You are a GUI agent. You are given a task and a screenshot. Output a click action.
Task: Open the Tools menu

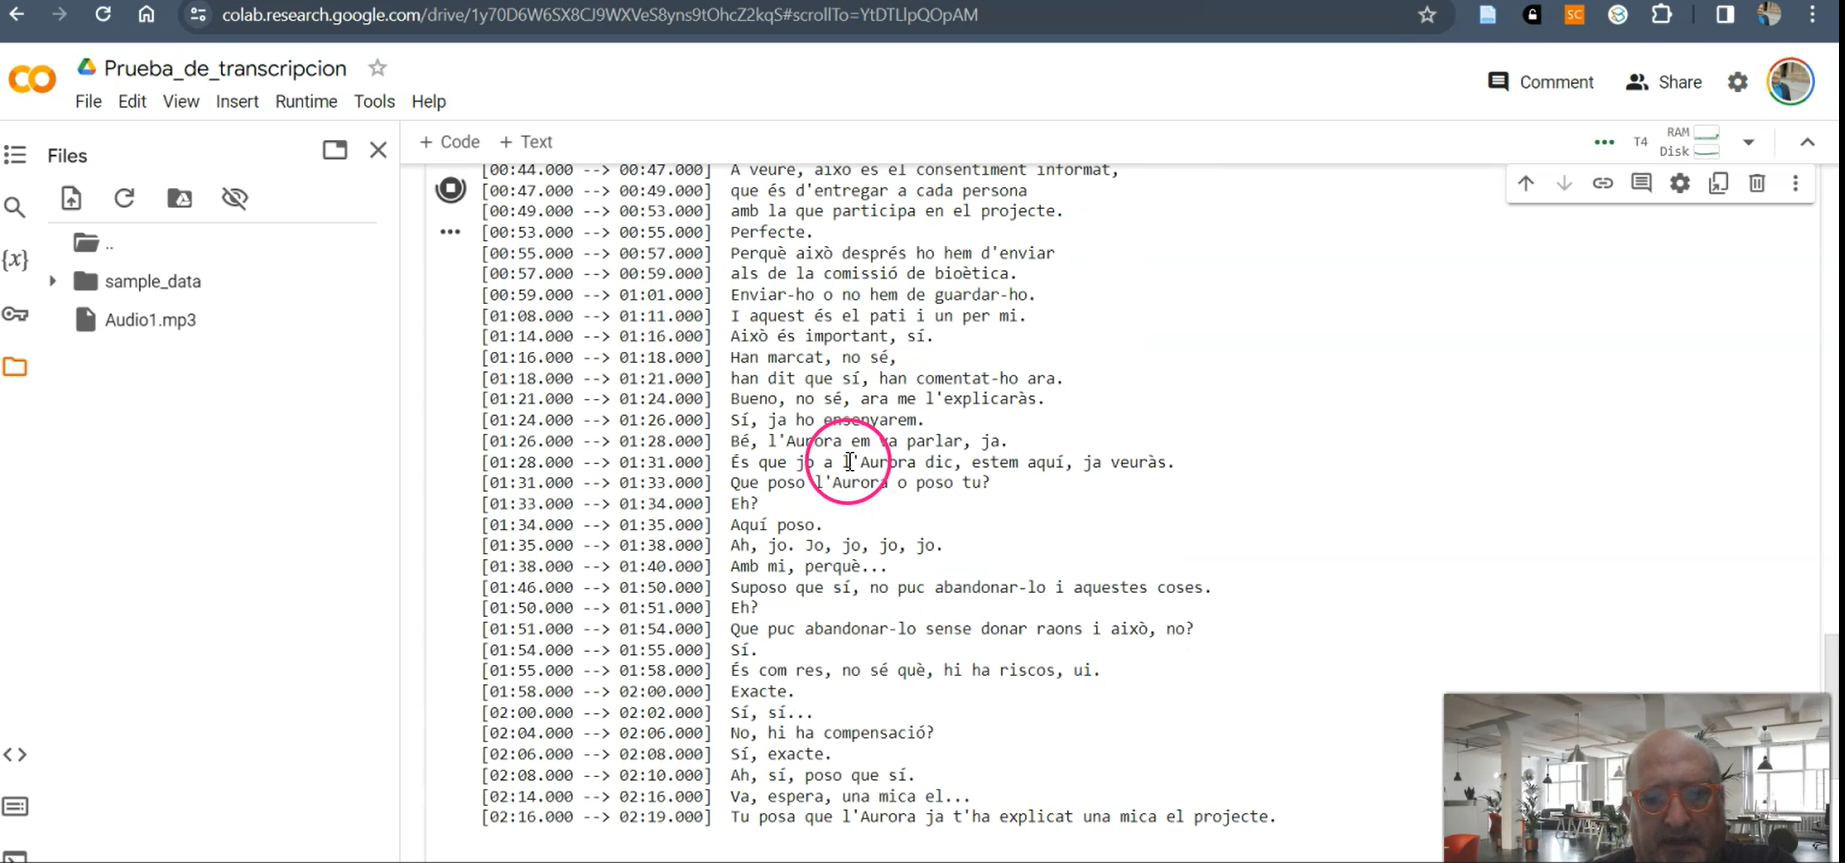pos(374,101)
